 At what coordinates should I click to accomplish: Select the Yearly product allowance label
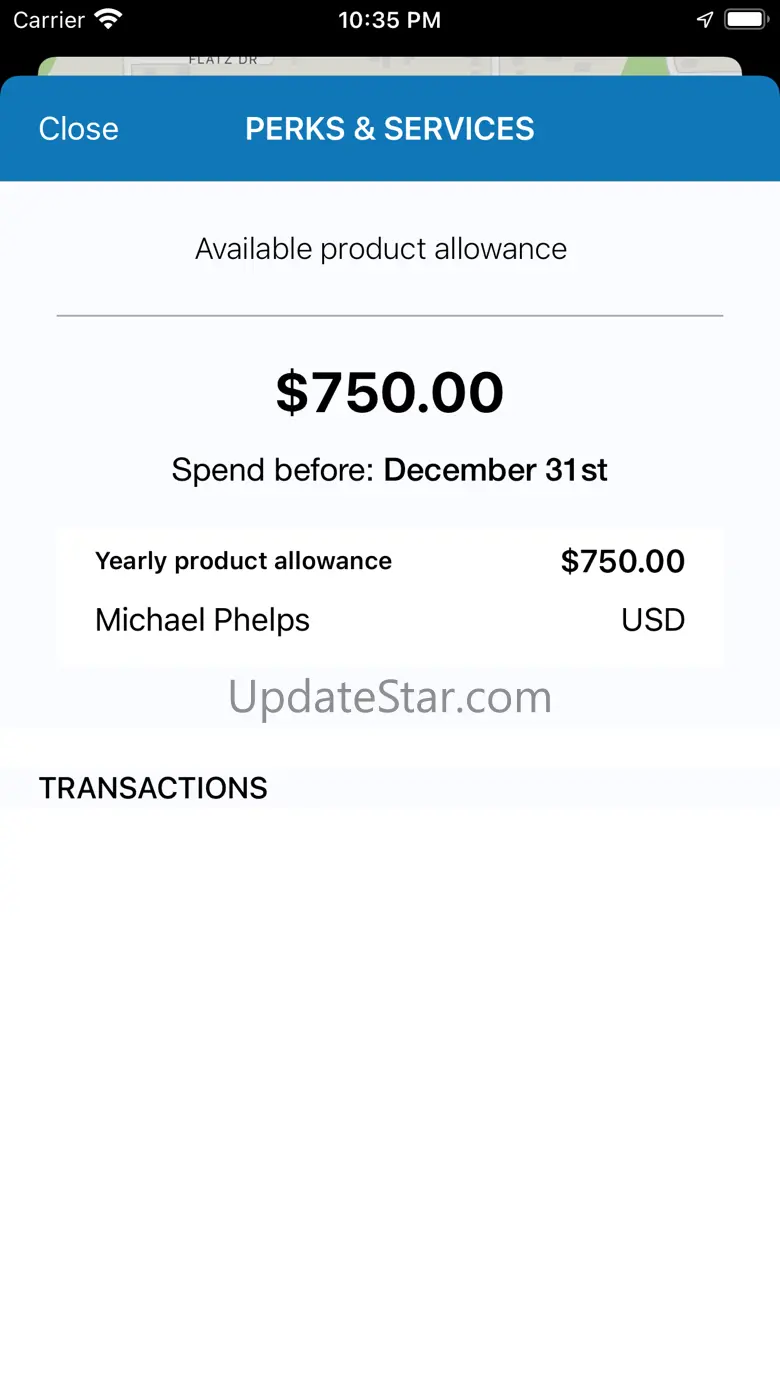(x=243, y=561)
